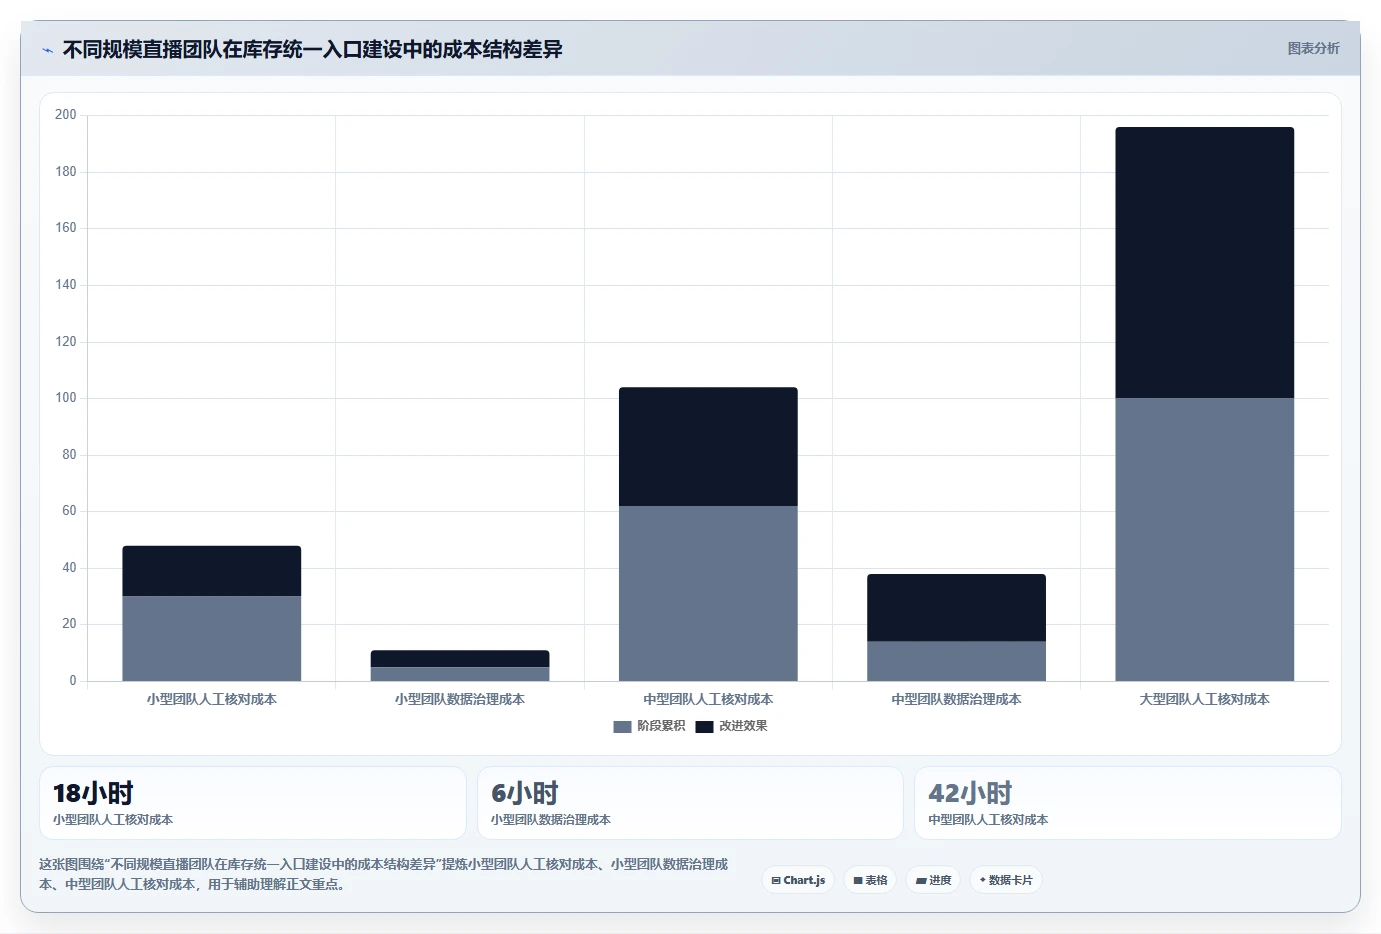Image resolution: width=1381 pixels, height=934 pixels.
Task: Select the 进度 tag
Action: click(933, 880)
